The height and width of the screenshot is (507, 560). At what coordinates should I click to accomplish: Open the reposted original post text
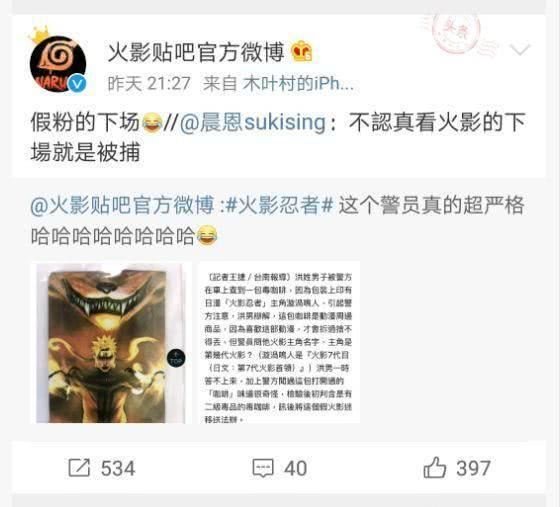pyautogui.click(x=278, y=221)
